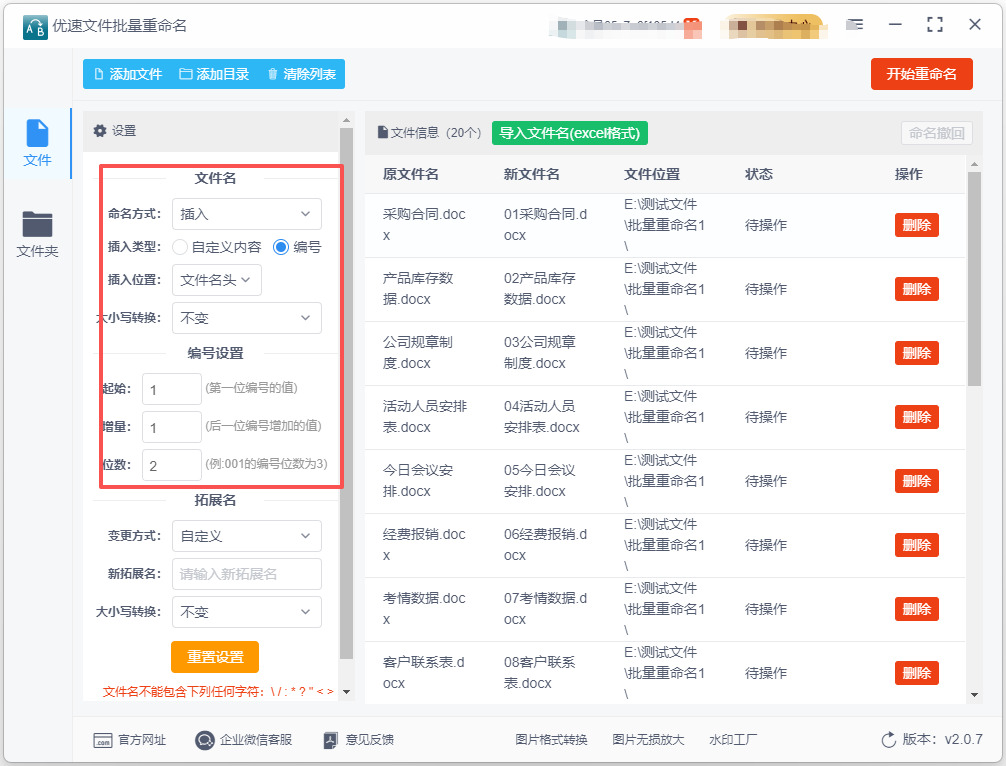
Task: Click the settings gear icon beside 设置
Action: tap(99, 131)
